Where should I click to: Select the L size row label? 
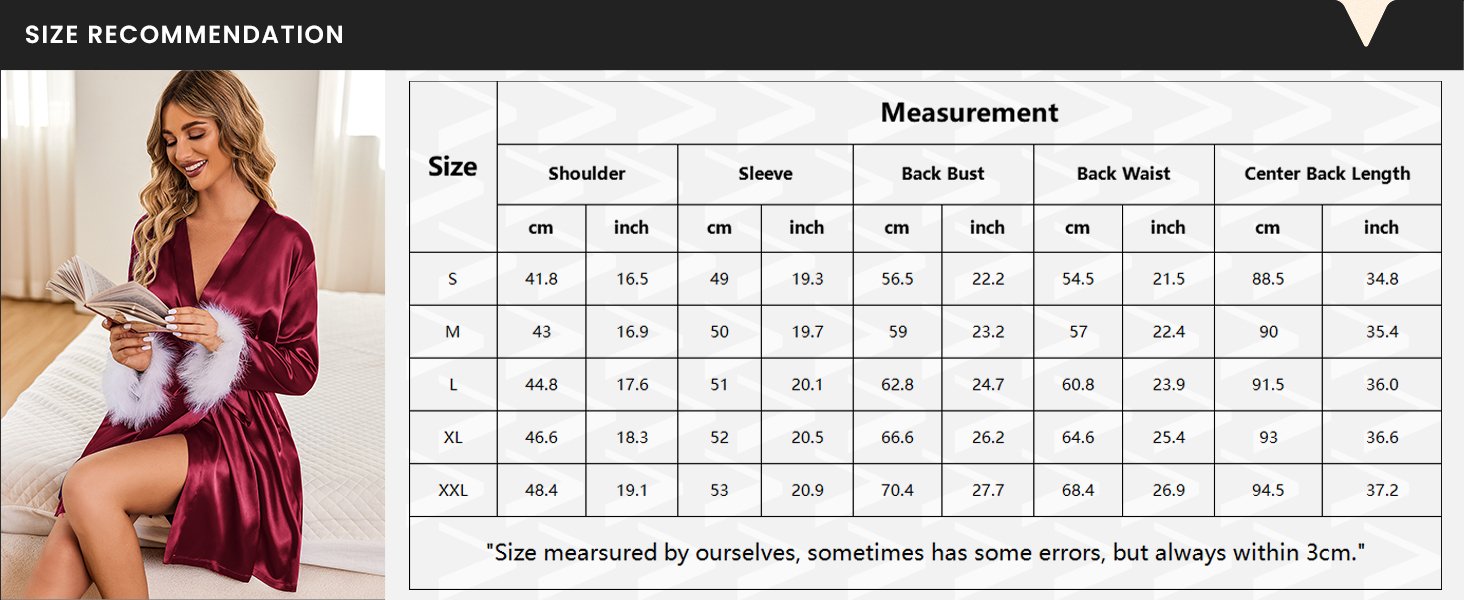click(453, 385)
